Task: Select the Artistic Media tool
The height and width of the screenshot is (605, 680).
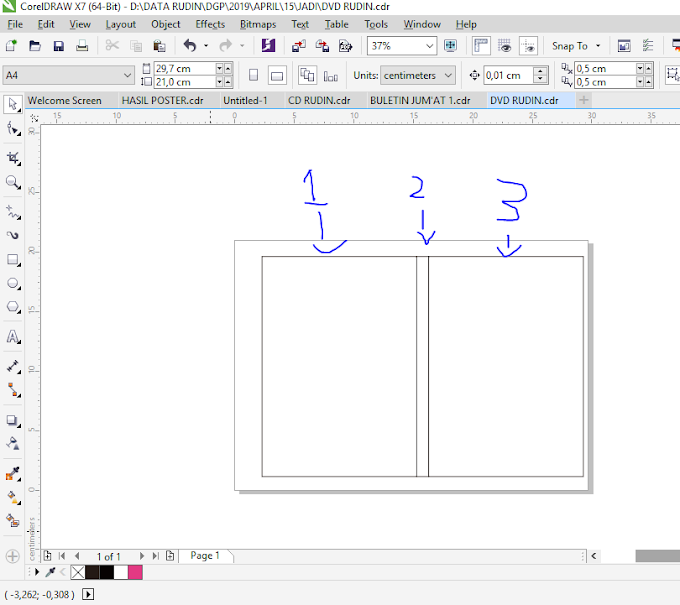Action: 13,235
